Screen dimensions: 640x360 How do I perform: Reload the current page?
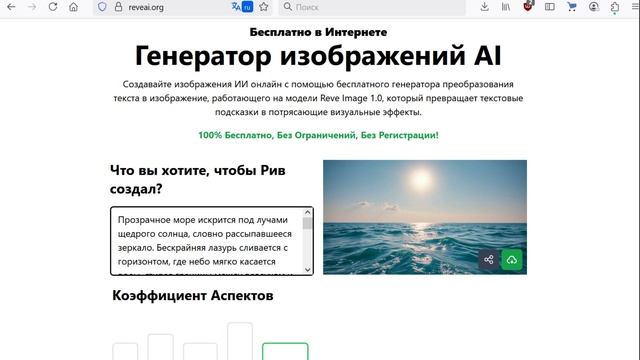coord(53,7)
